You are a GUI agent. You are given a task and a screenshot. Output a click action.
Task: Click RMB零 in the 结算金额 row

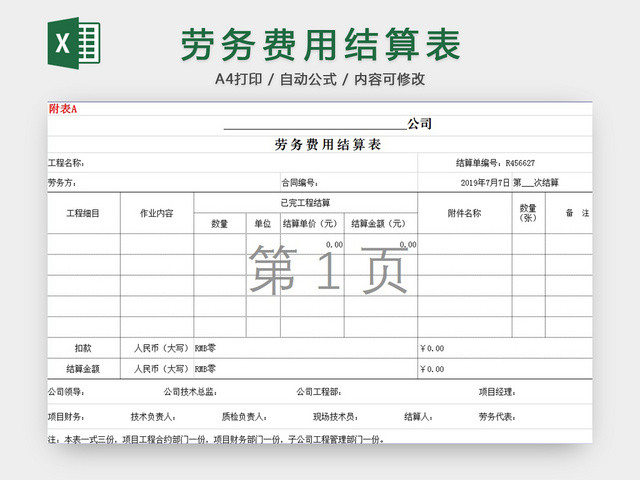click(205, 369)
